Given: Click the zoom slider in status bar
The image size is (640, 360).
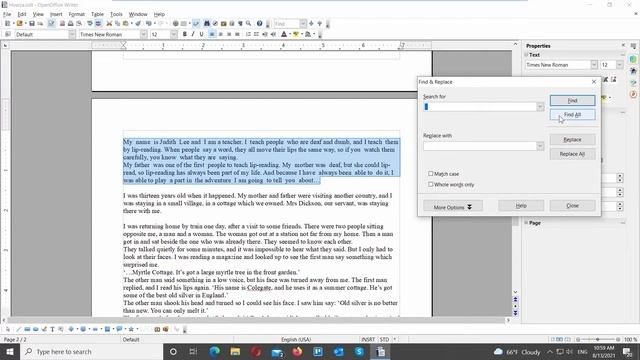Looking at the screenshot, I should (x=598, y=339).
